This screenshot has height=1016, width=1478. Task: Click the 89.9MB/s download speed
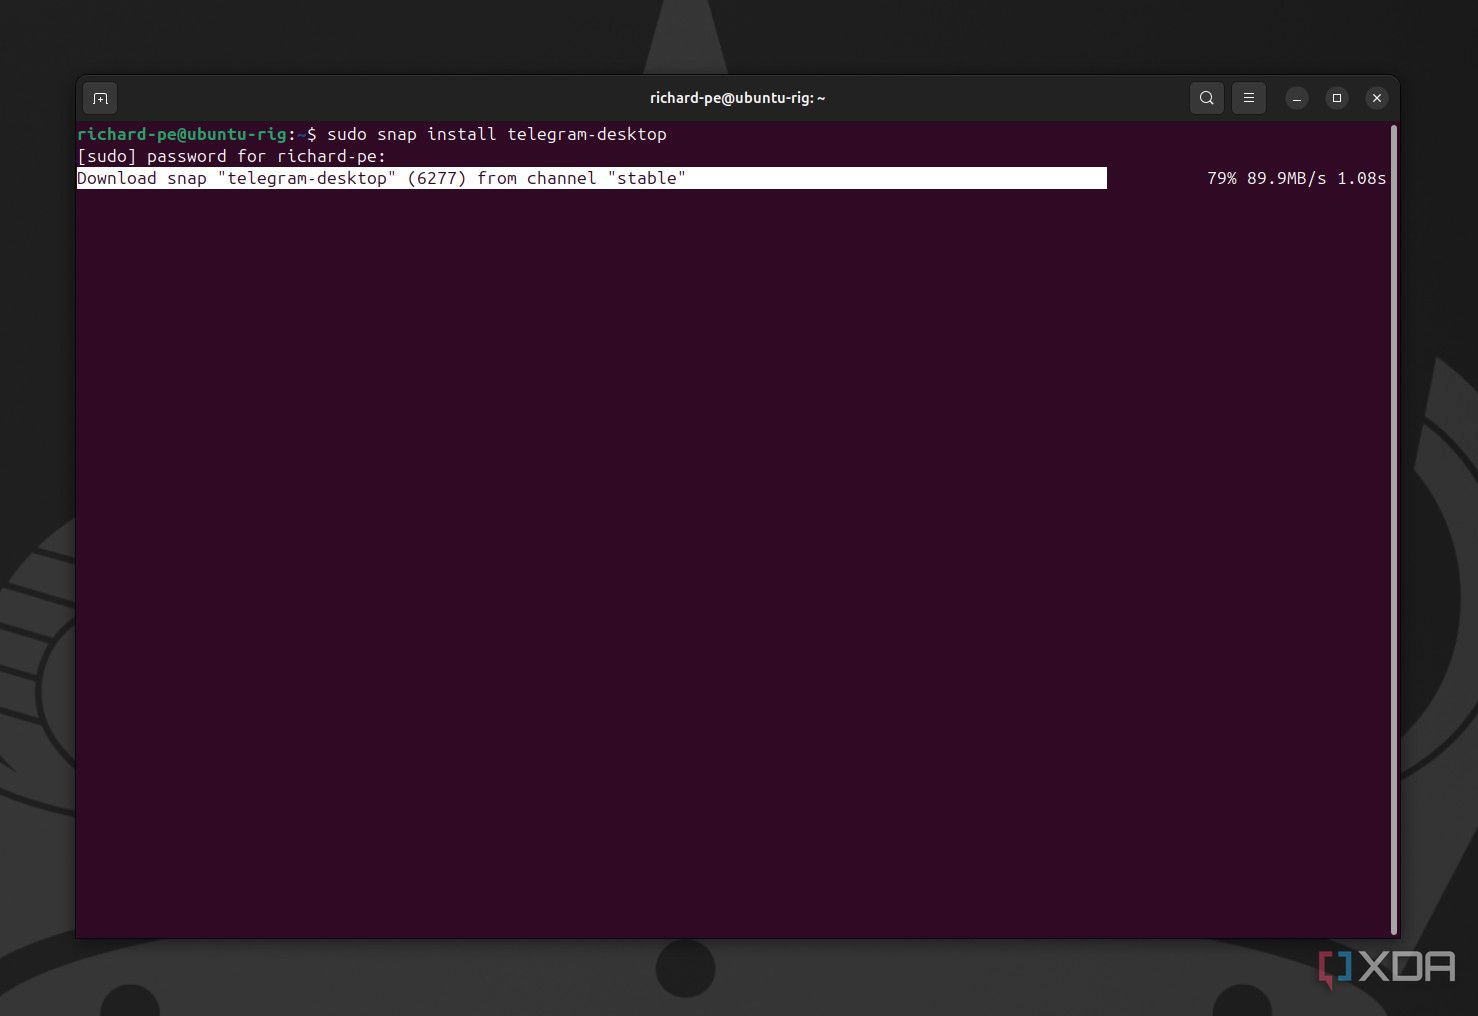(x=1287, y=178)
